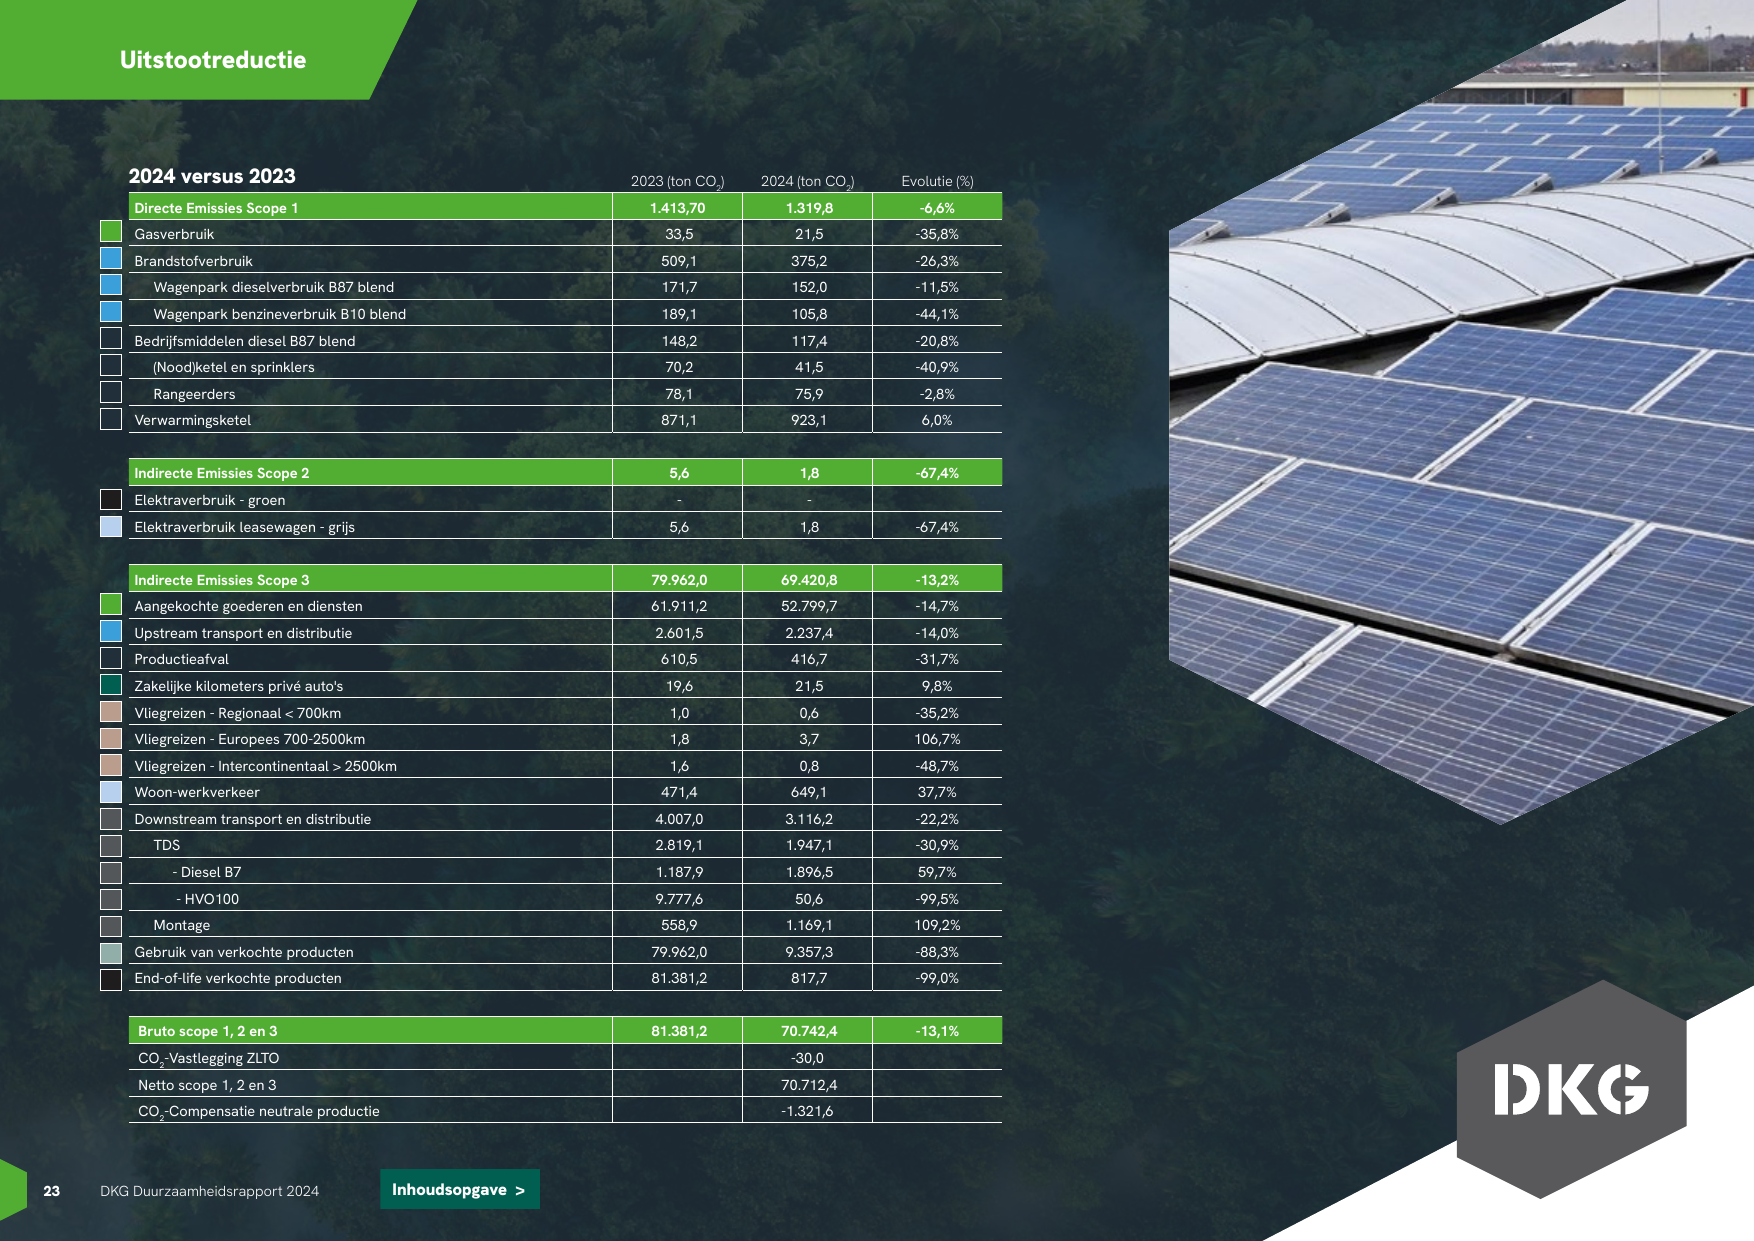
Task: Select the 'Indirecte Emissies Scope 3' header row
Action: tap(565, 579)
